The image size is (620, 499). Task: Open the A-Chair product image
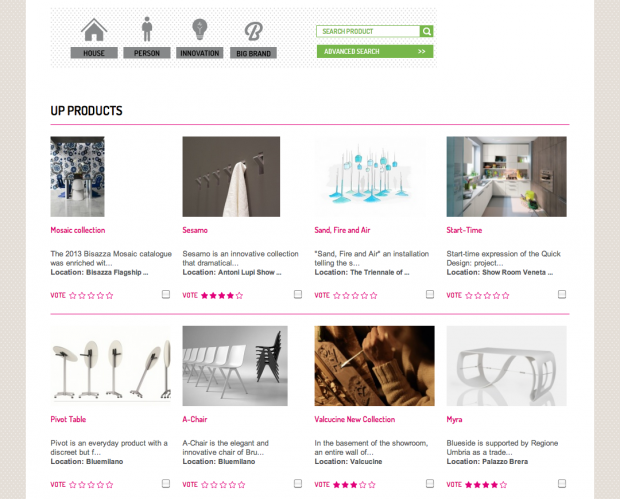[235, 365]
